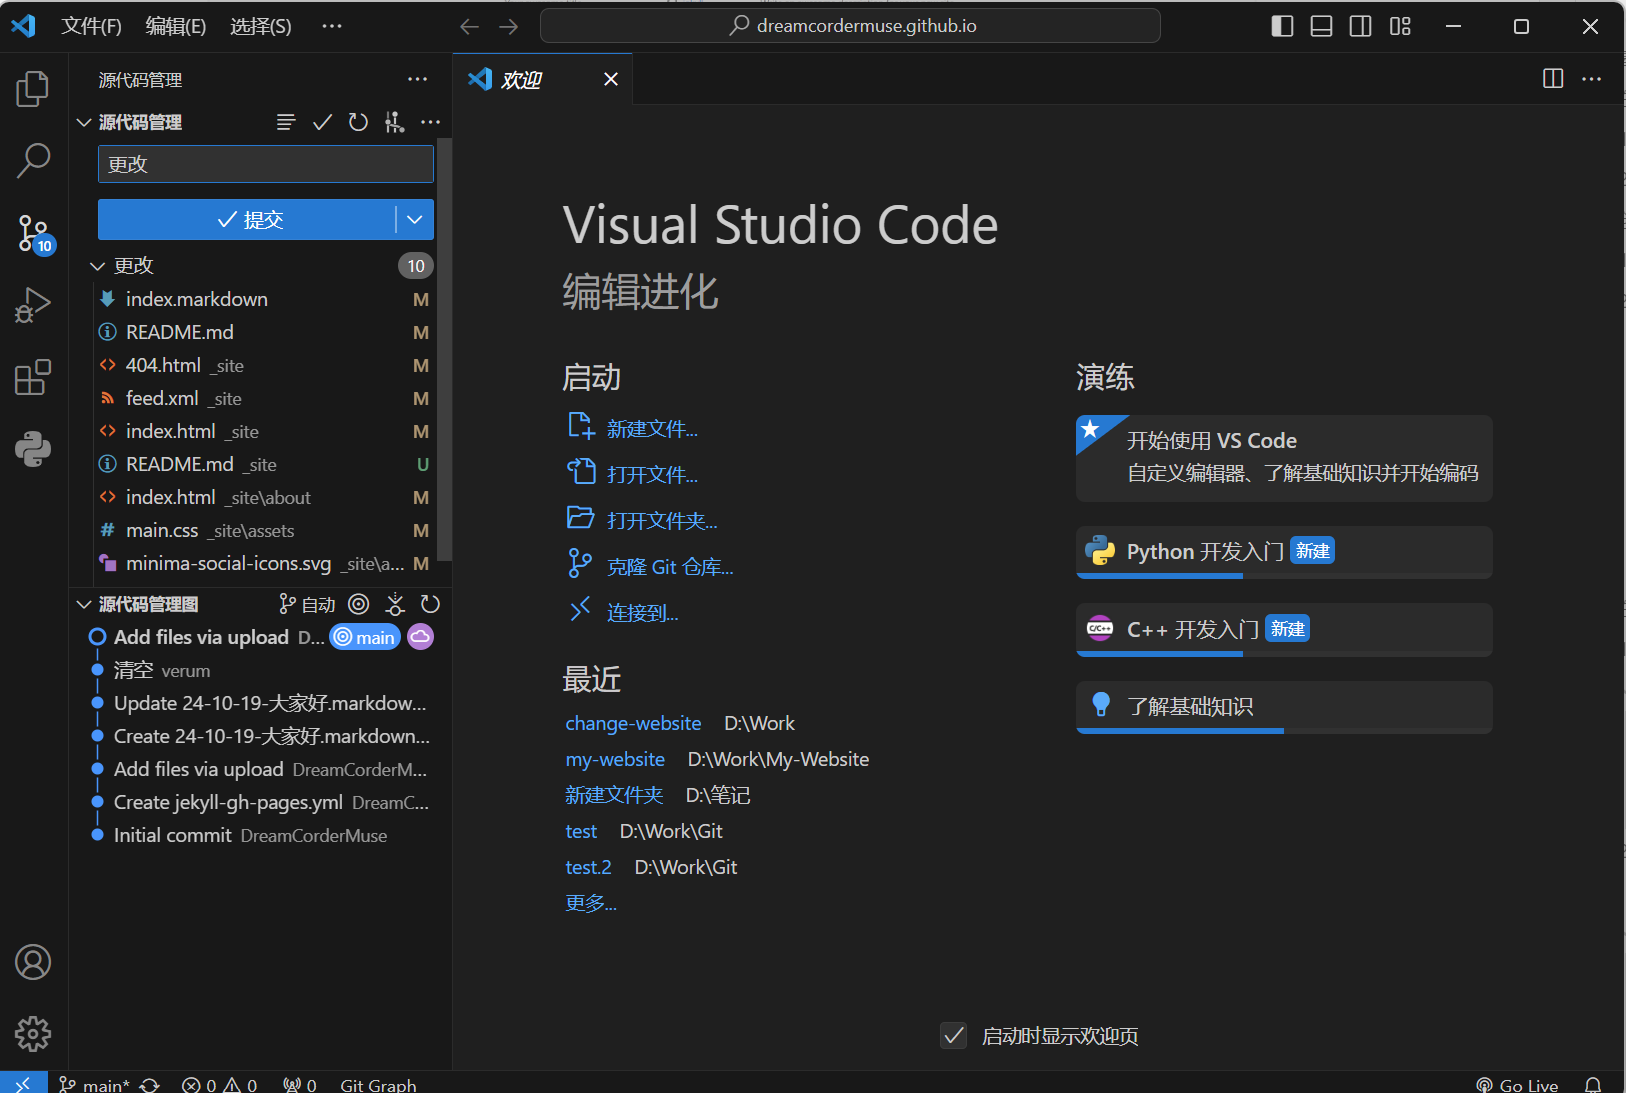Click 新建文件... link
Image resolution: width=1626 pixels, height=1093 pixels.
(652, 429)
